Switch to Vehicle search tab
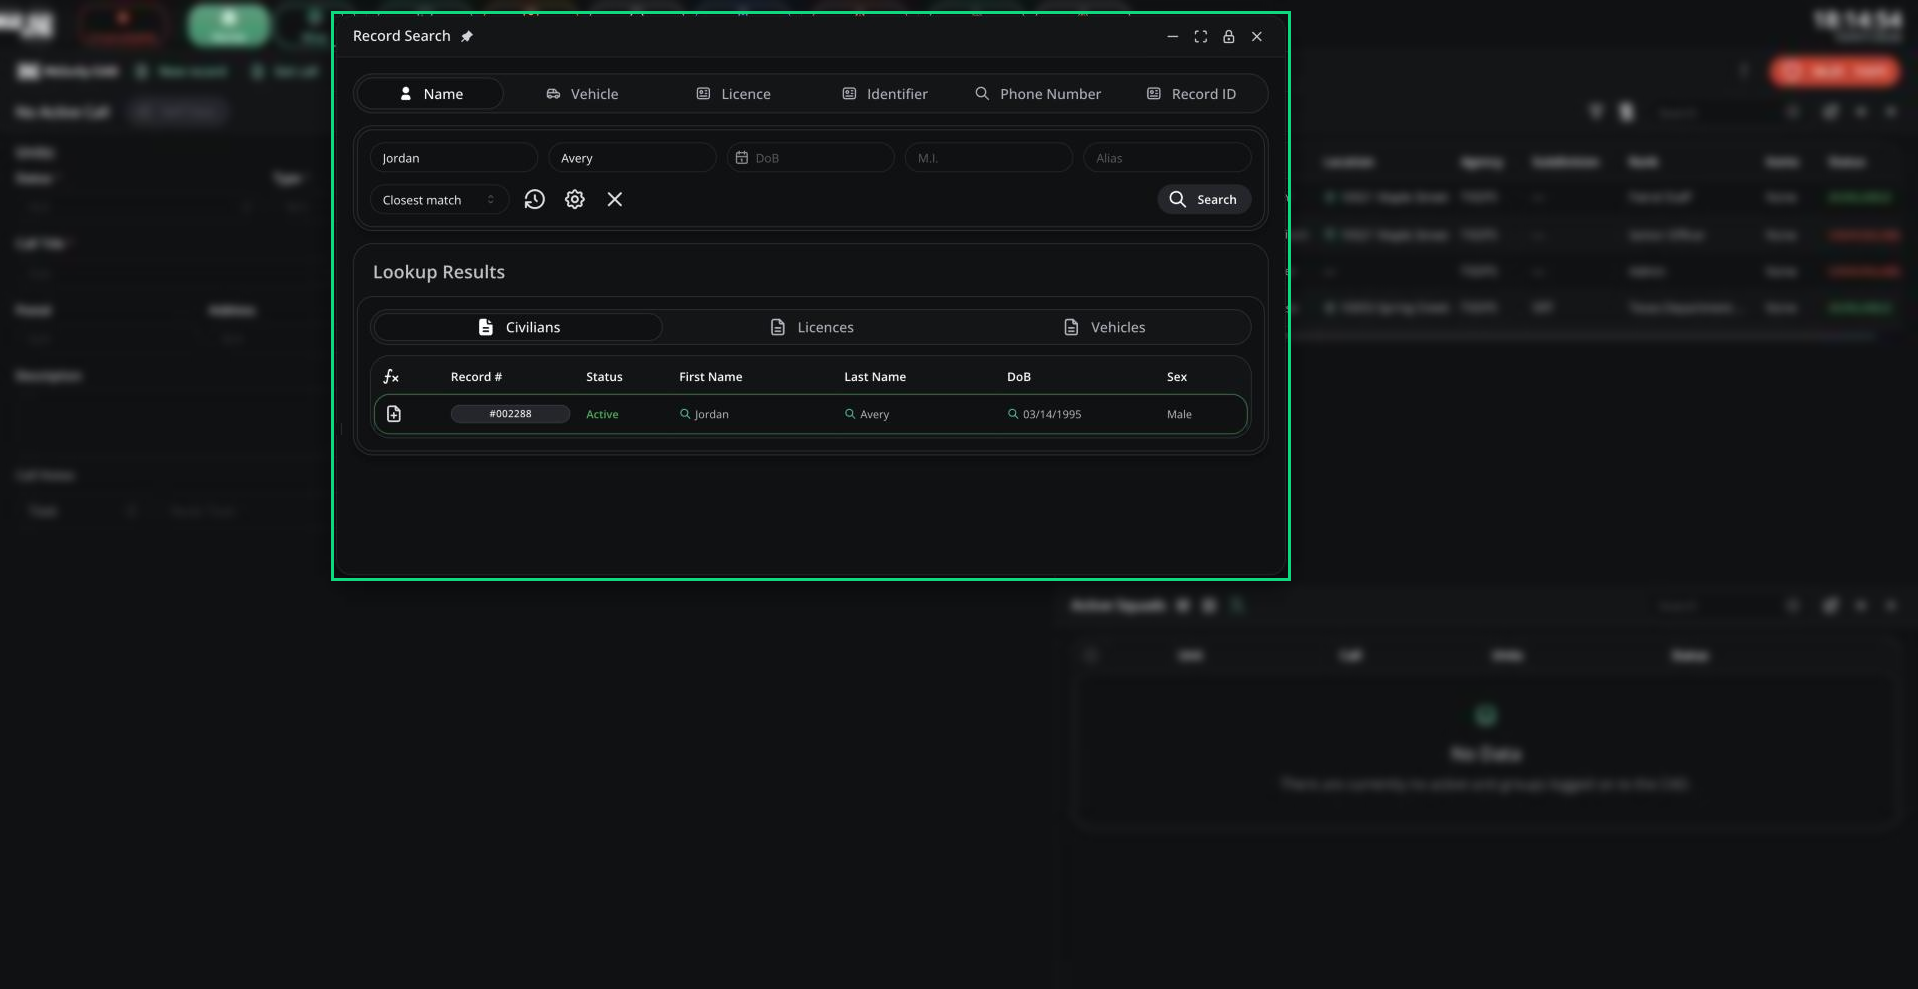This screenshot has width=1918, height=989. pos(582,94)
